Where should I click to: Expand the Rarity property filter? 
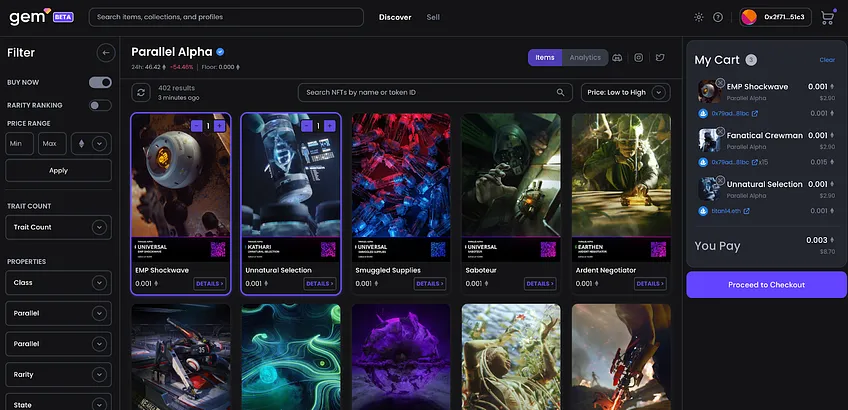coord(58,374)
